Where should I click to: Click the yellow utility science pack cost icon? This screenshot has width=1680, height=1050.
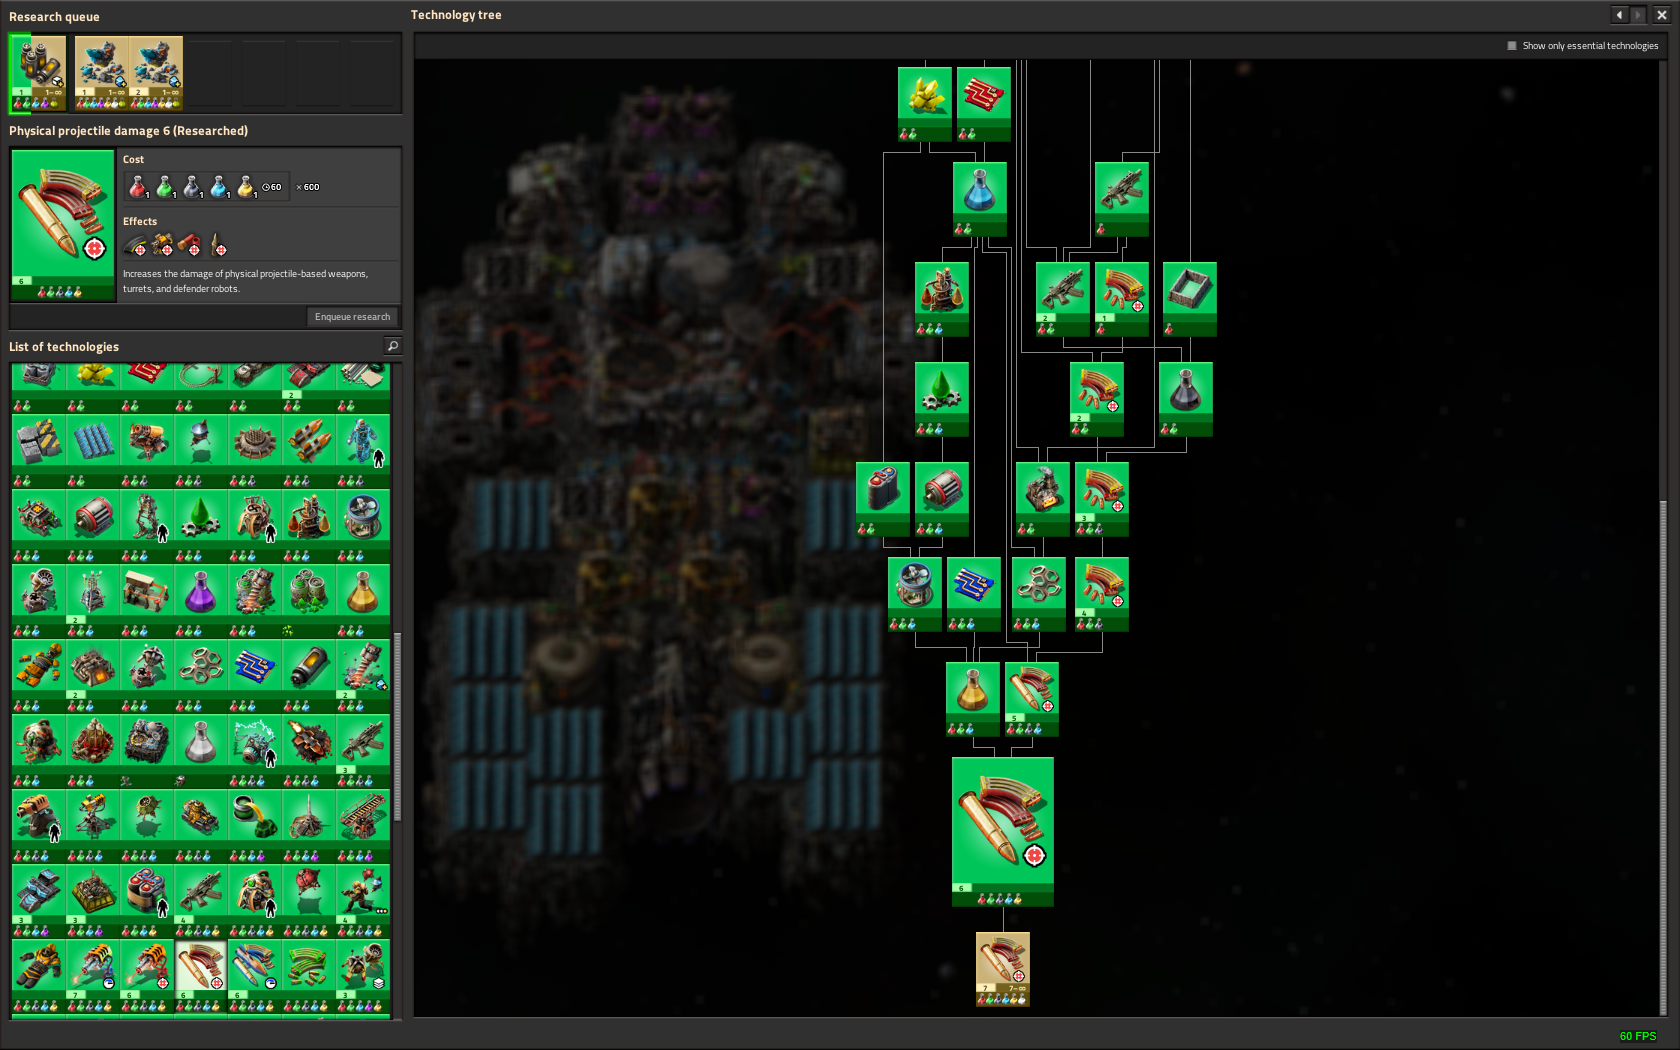tap(246, 187)
